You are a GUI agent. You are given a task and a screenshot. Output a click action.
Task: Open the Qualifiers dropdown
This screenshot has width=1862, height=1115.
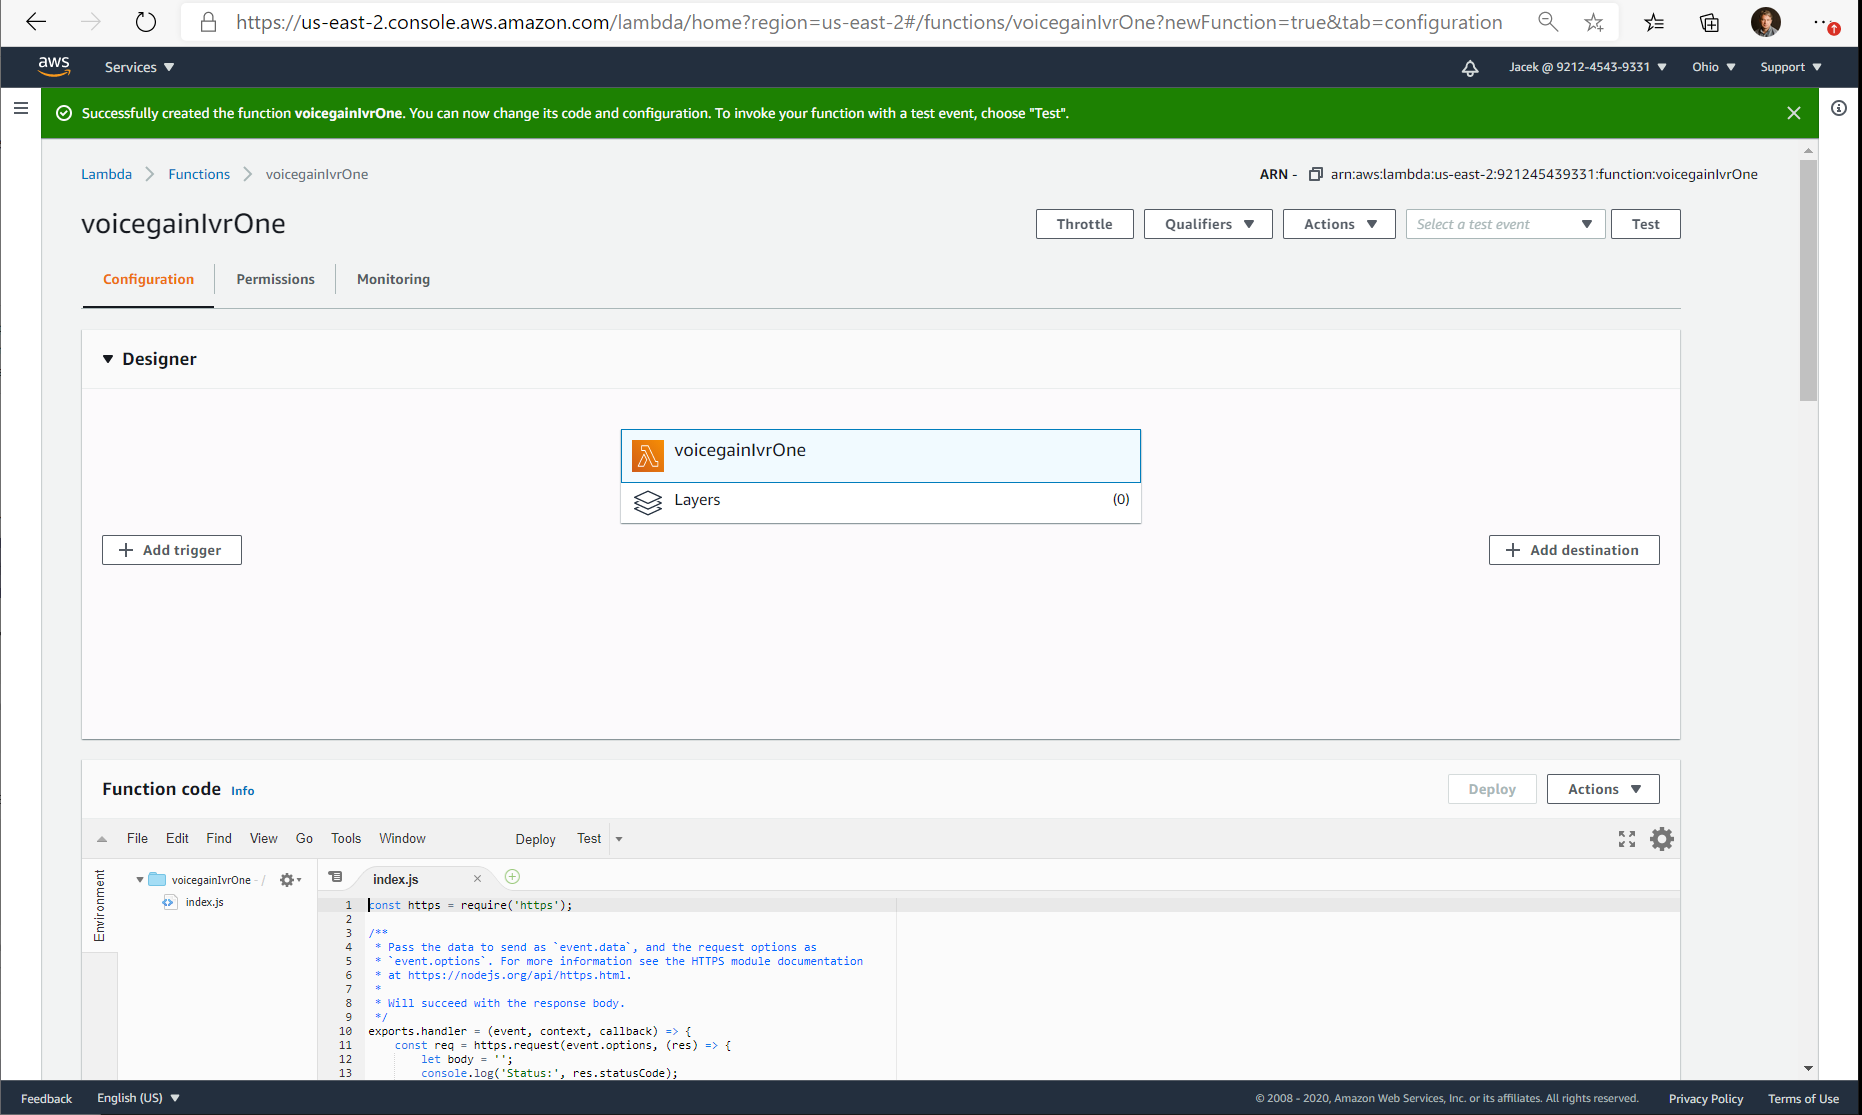coord(1208,224)
